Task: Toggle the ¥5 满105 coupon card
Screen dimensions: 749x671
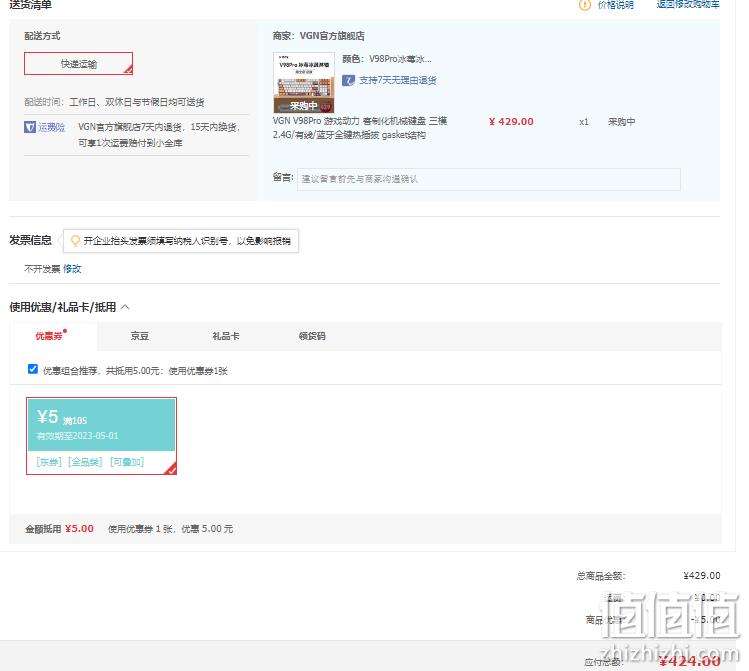Action: [101, 436]
